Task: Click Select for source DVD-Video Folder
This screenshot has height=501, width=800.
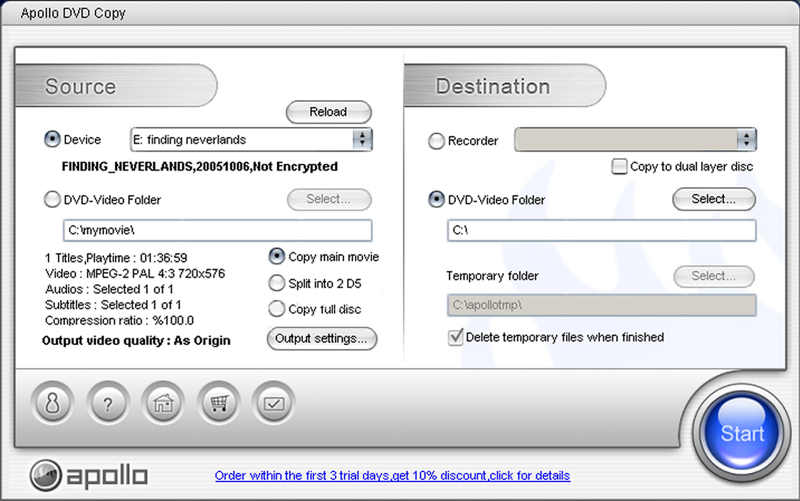Action: pyautogui.click(x=329, y=199)
